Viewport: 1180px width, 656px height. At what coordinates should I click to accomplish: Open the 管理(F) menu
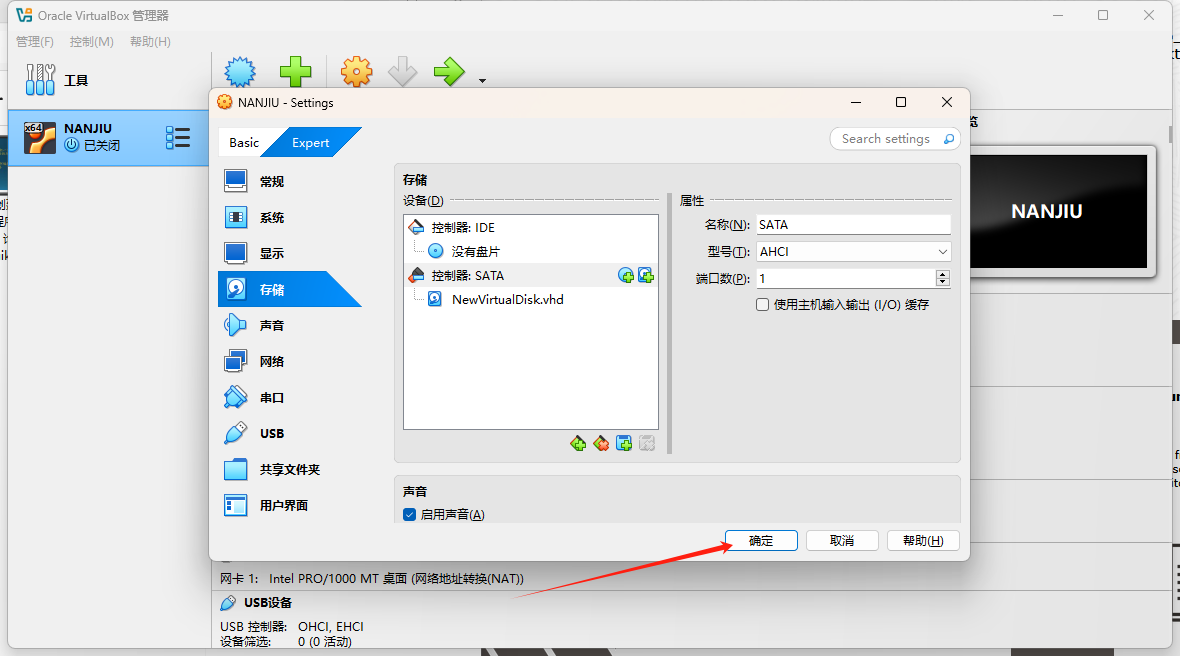click(x=35, y=41)
